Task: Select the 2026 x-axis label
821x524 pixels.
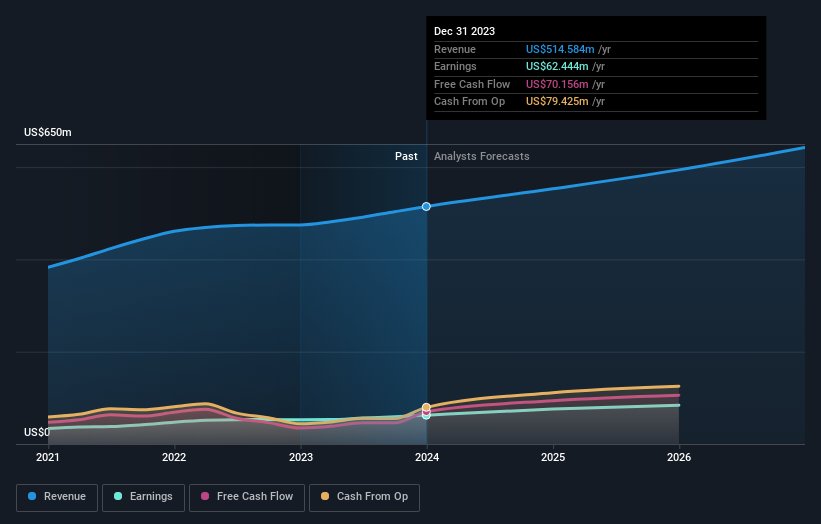Action: tap(679, 457)
